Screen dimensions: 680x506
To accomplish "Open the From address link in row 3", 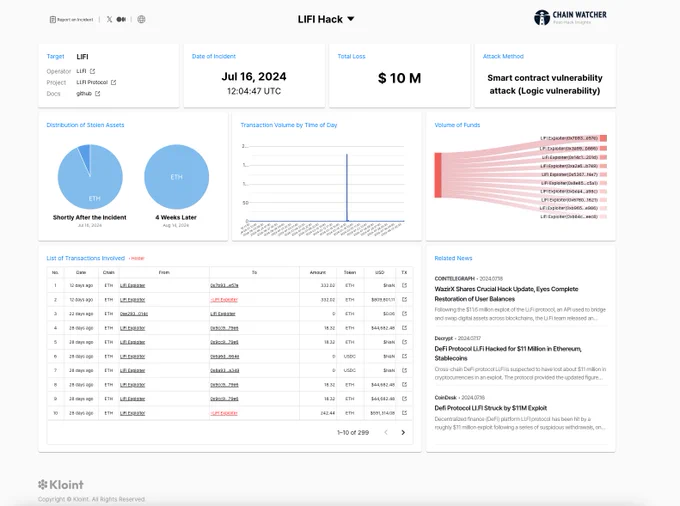I will coord(134,313).
